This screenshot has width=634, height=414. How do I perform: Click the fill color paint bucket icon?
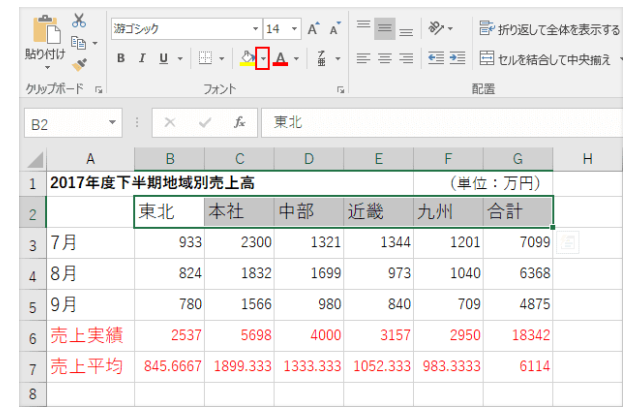pyautogui.click(x=247, y=58)
